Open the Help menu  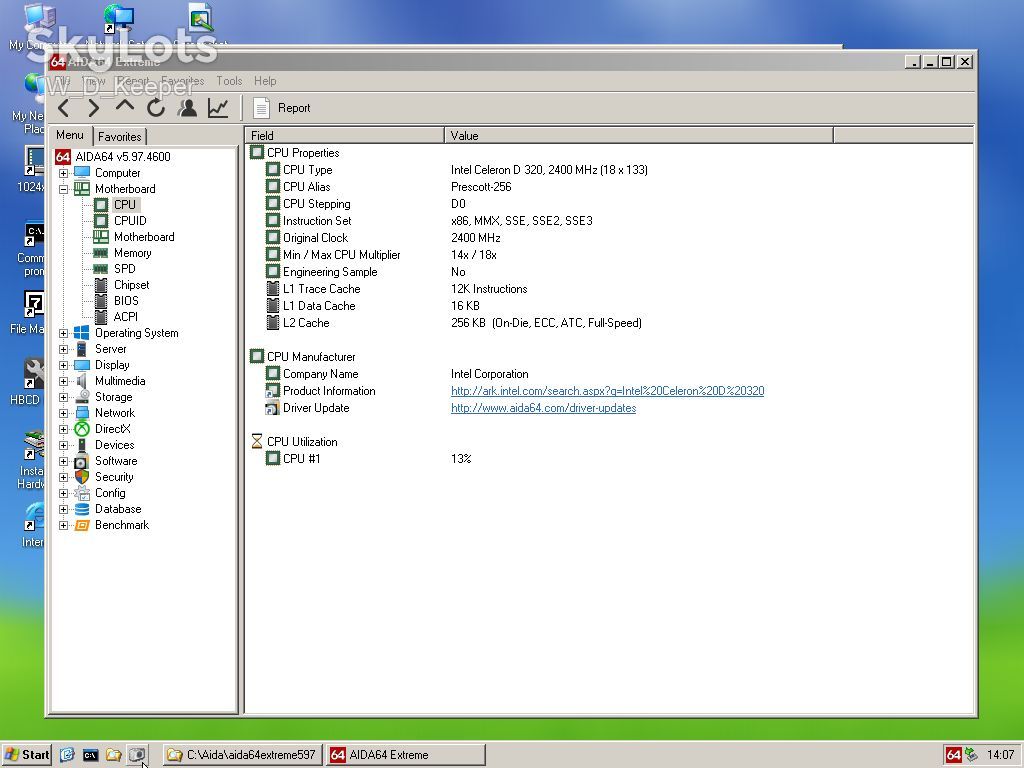265,81
